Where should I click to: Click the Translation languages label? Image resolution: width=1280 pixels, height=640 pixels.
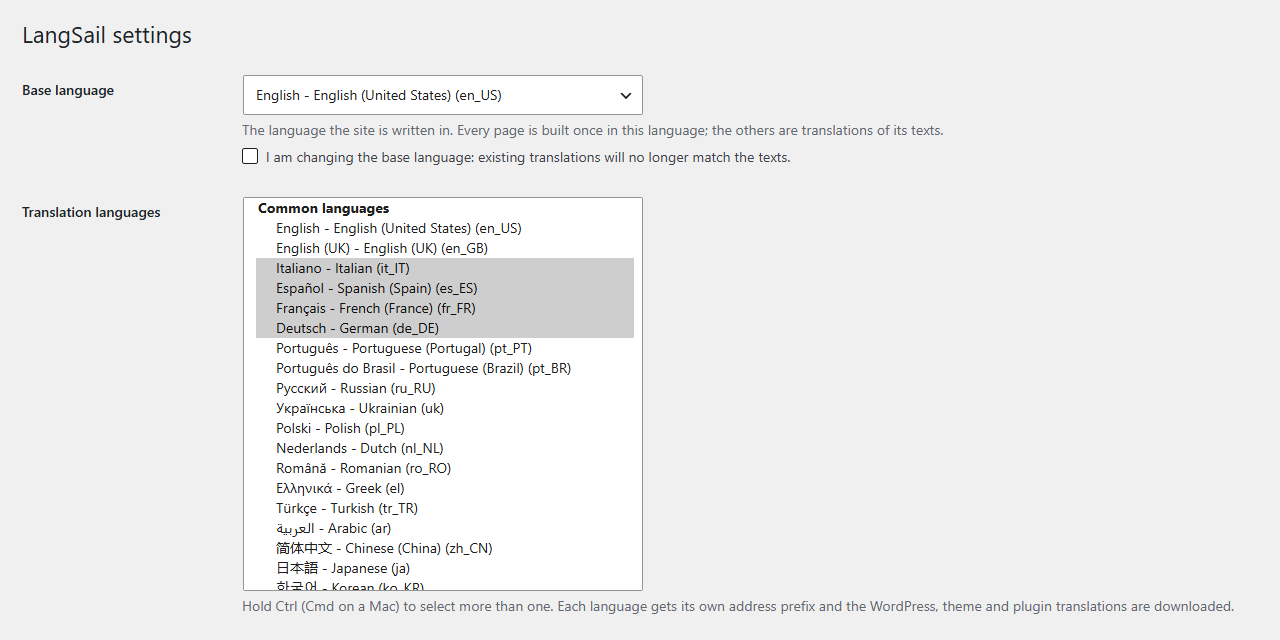click(x=91, y=212)
